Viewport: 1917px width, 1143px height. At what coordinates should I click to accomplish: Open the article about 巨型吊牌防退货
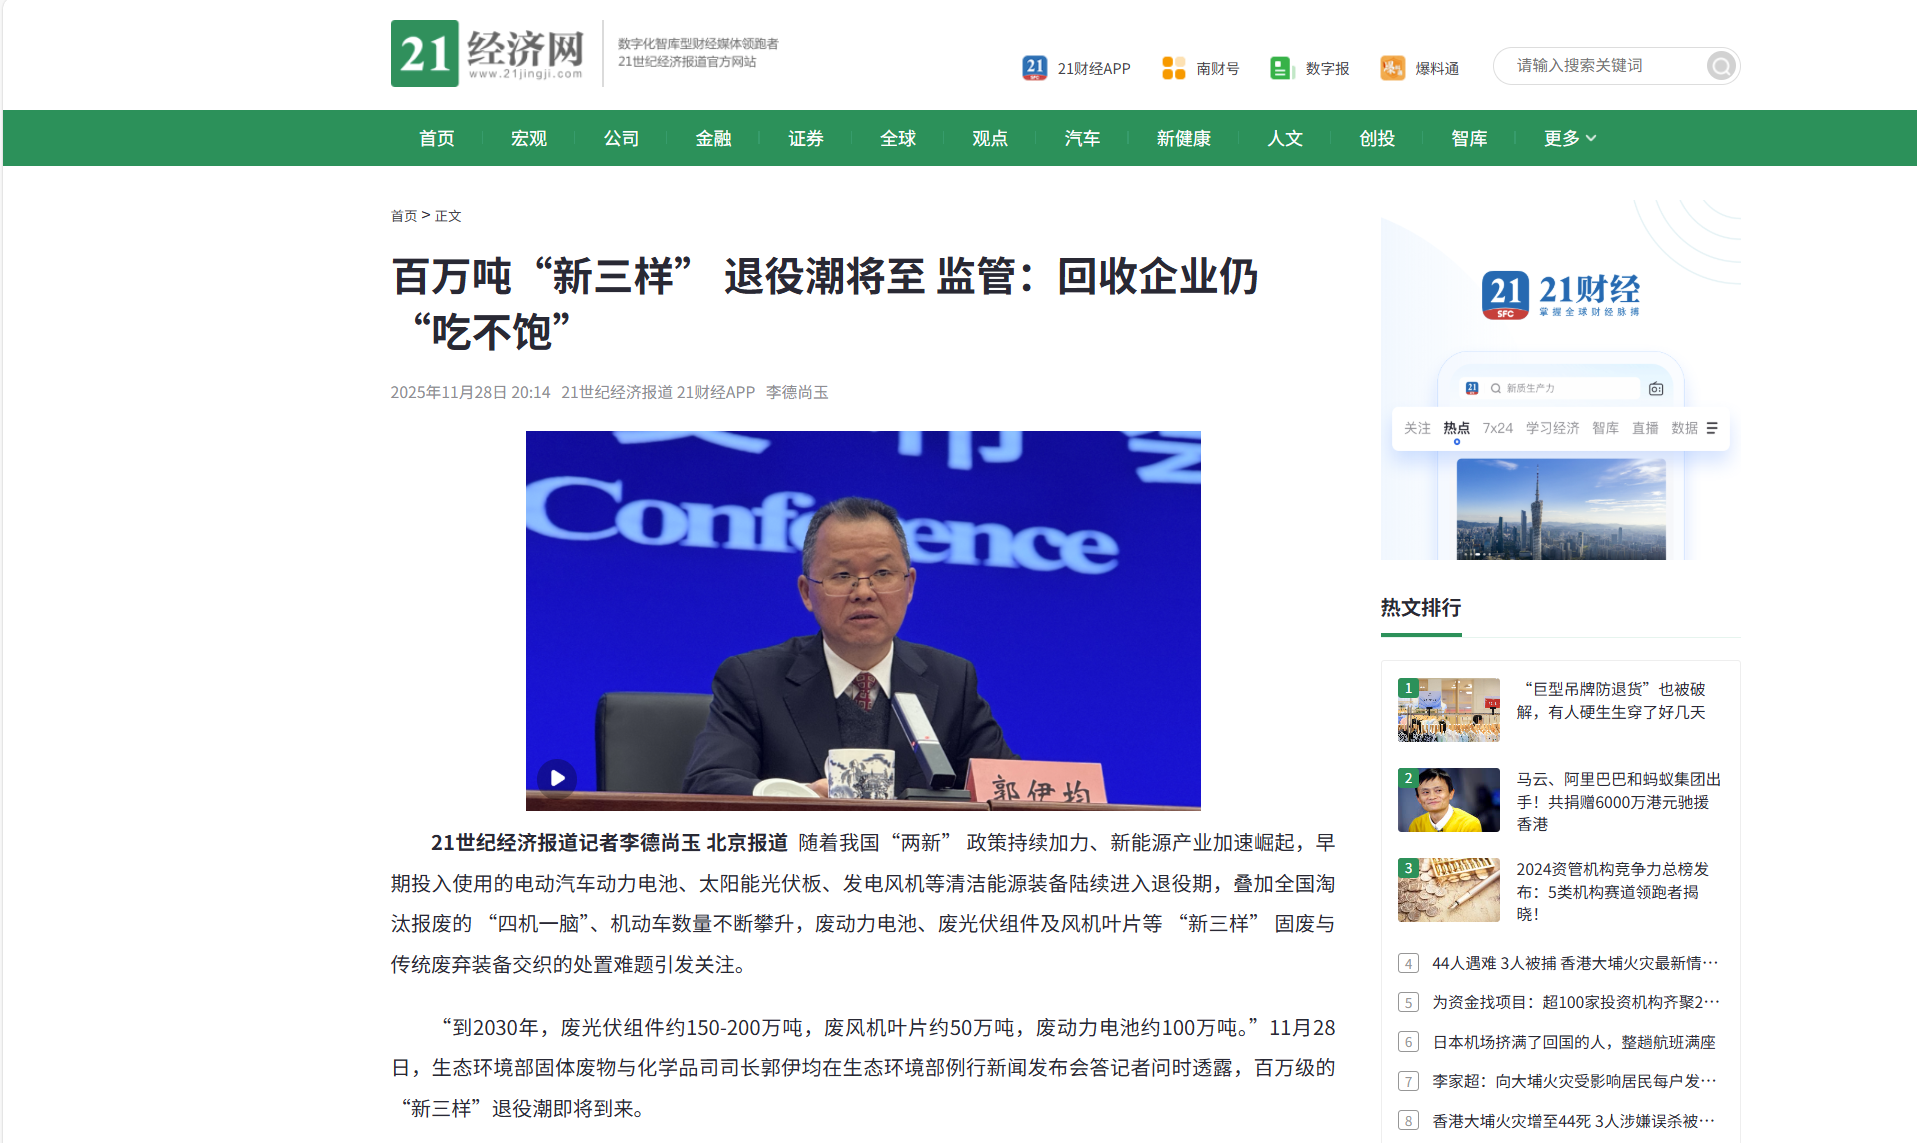coord(1611,700)
